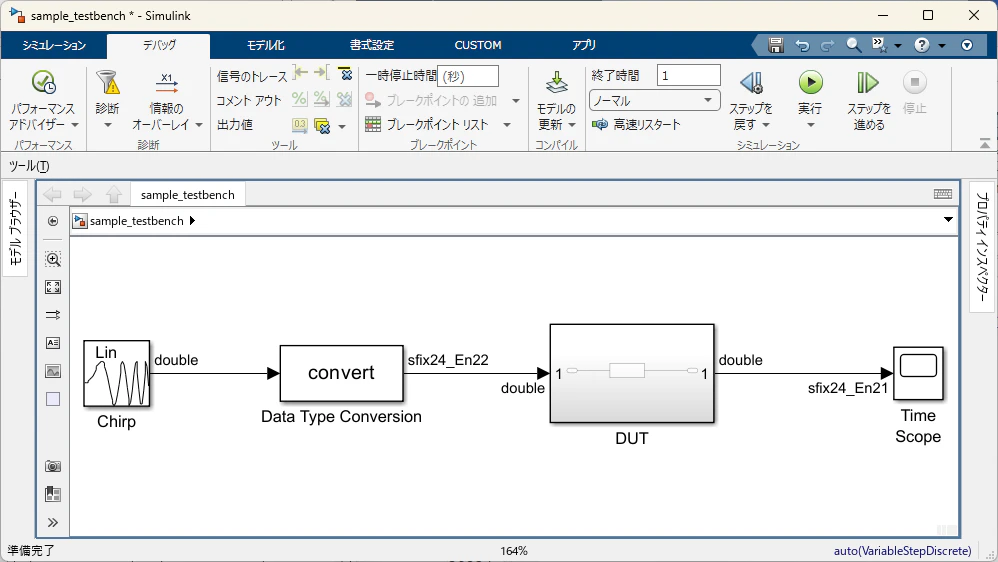
Task: Open the 書式設定 tab
Action: coord(372,45)
